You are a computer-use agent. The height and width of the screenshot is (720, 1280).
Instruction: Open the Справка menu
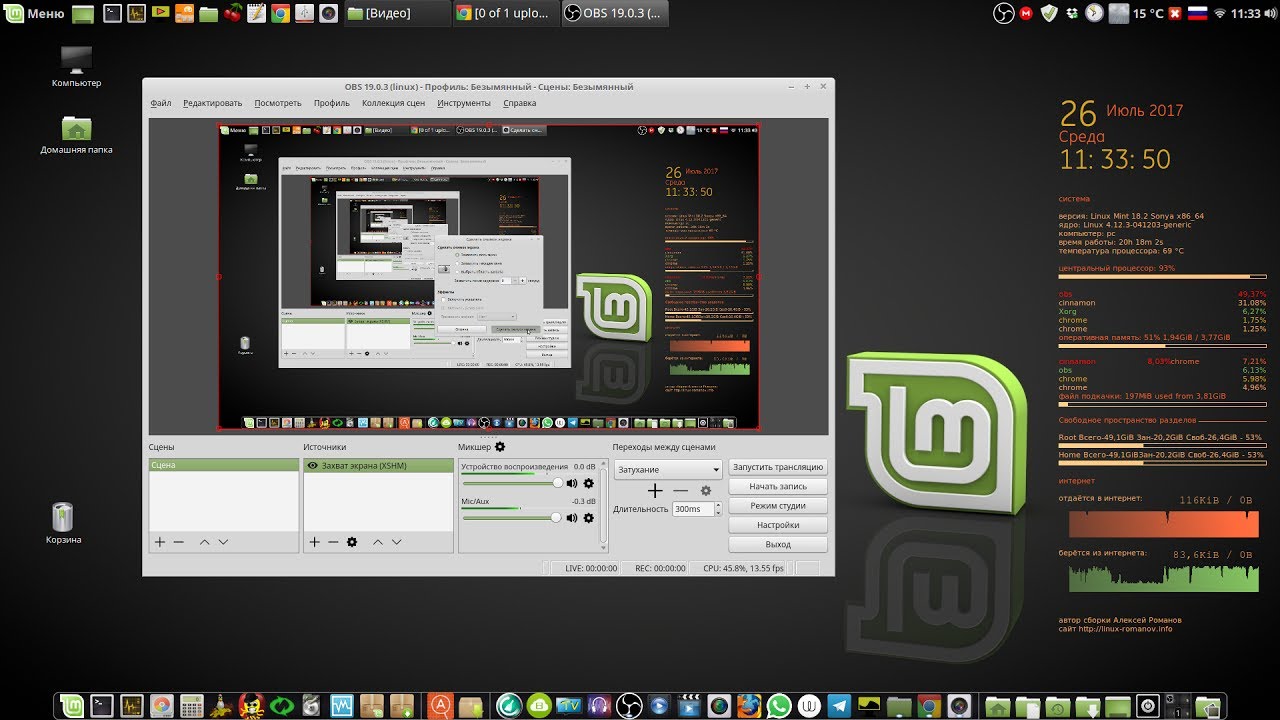pyautogui.click(x=519, y=103)
